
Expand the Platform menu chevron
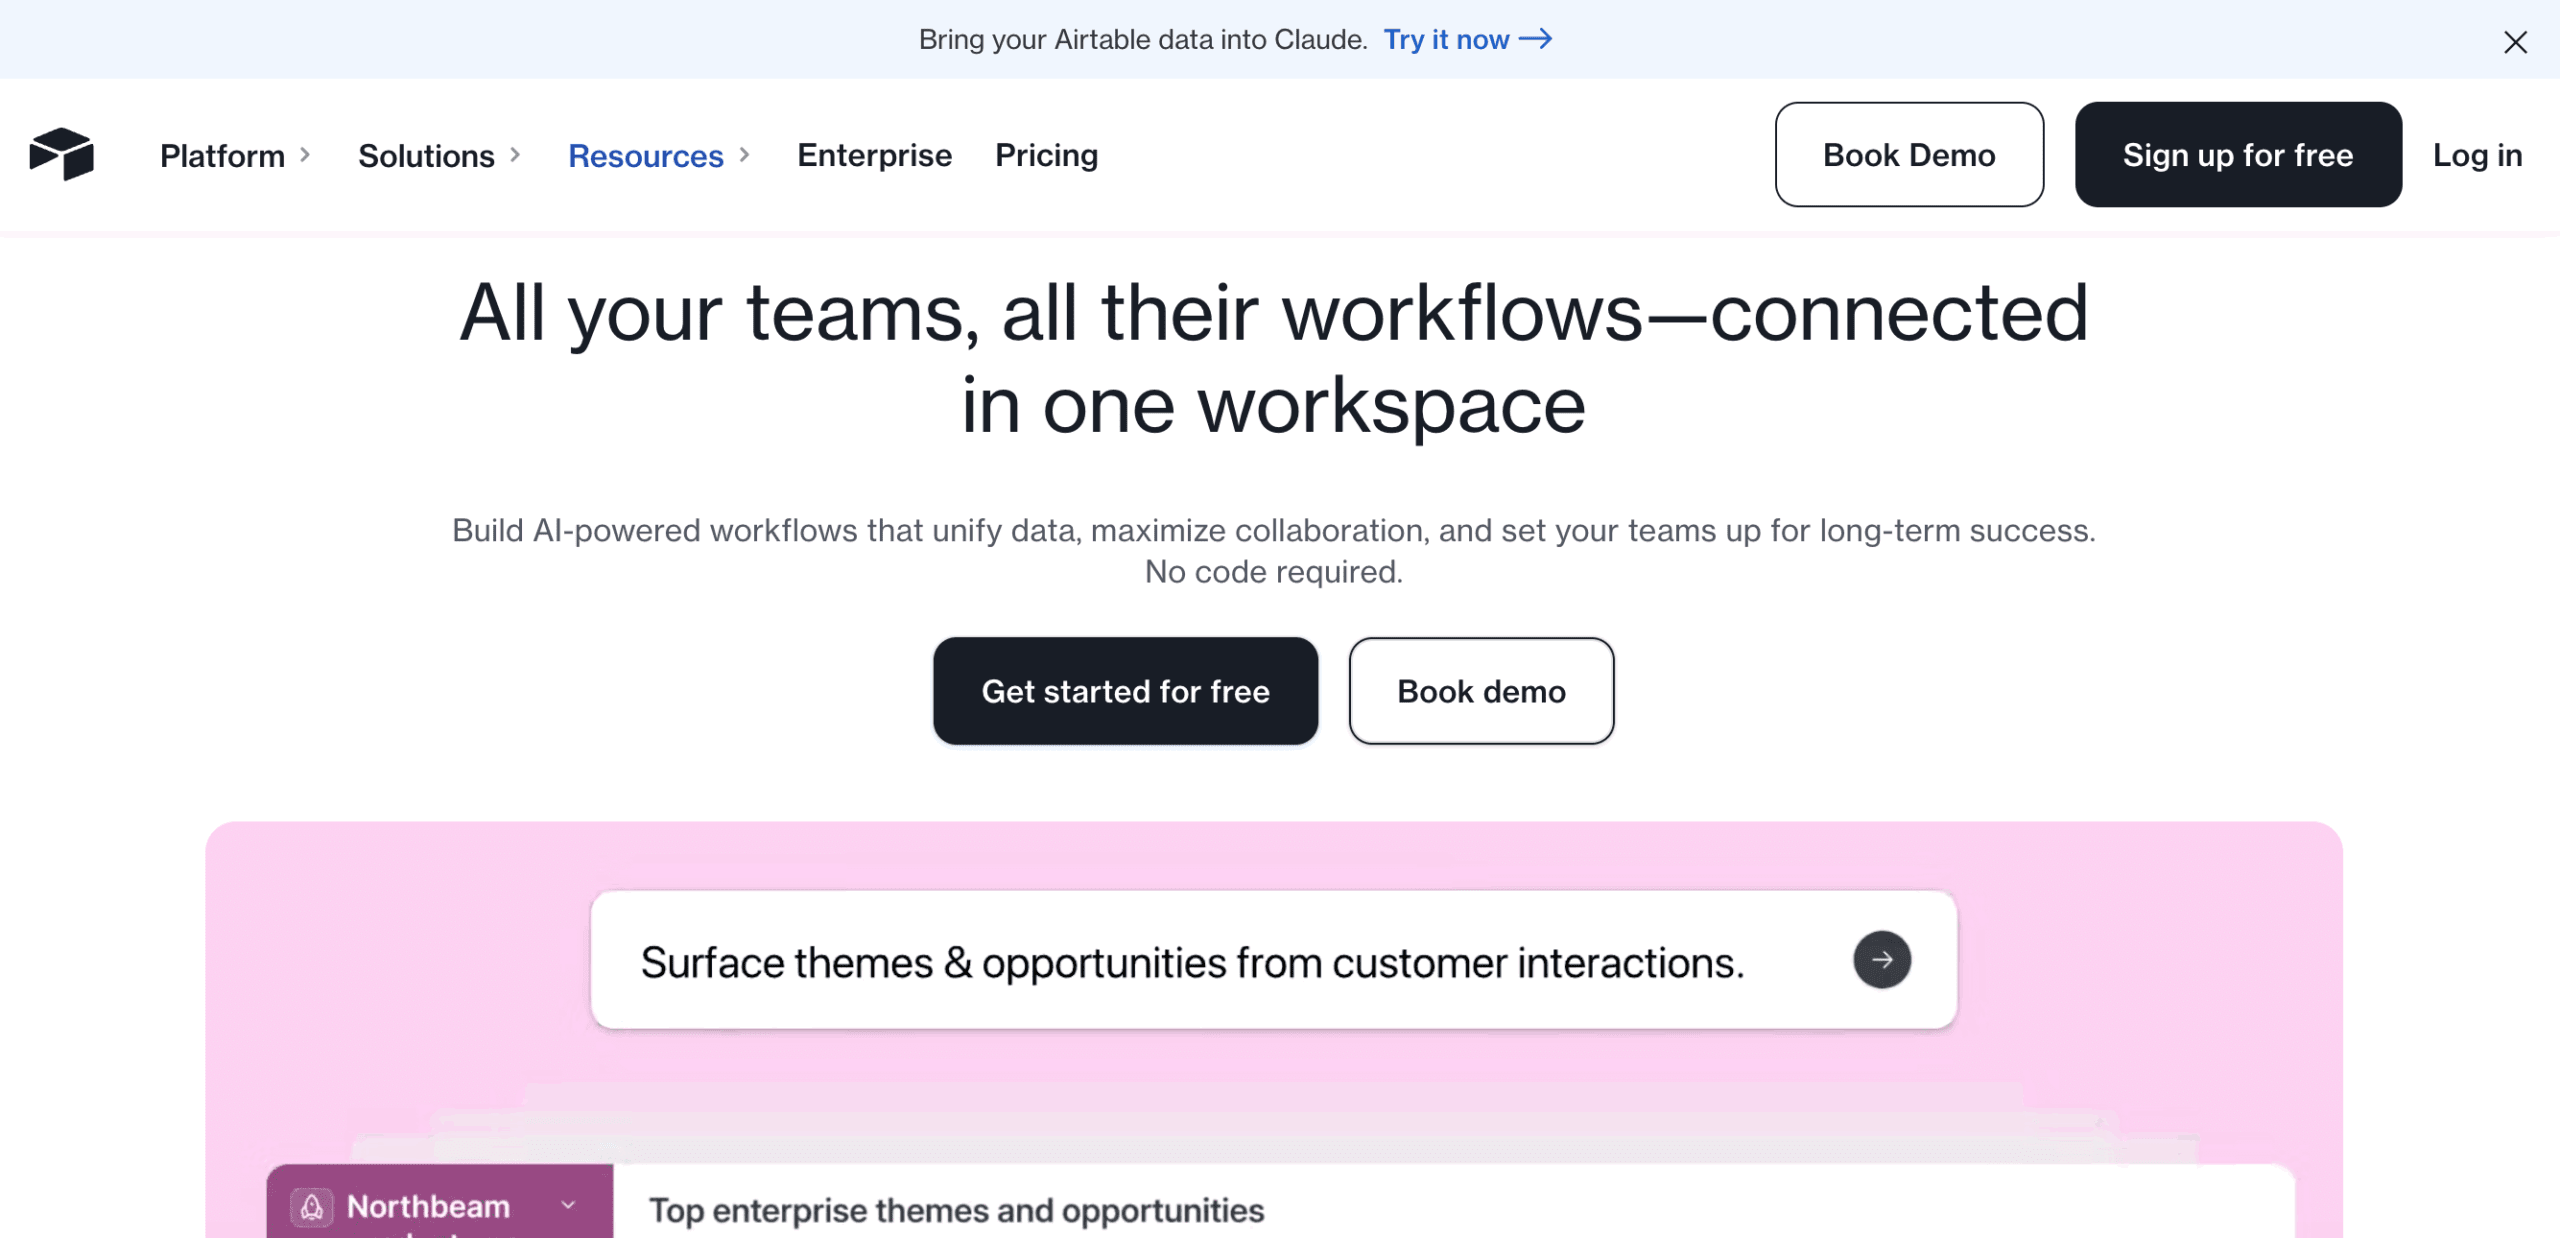click(x=305, y=155)
